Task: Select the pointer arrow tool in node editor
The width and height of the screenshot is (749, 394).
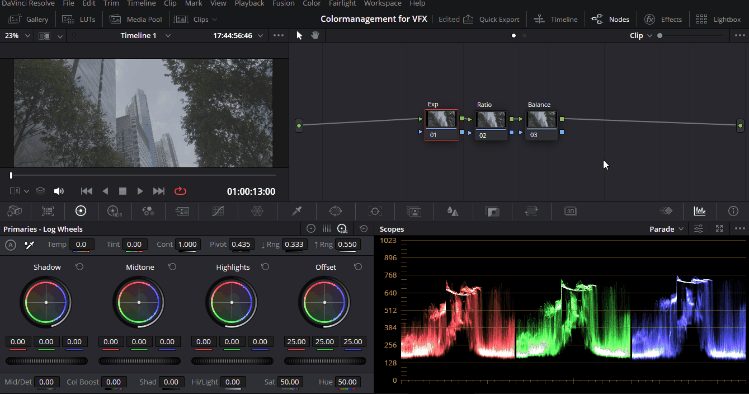Action: [x=299, y=35]
